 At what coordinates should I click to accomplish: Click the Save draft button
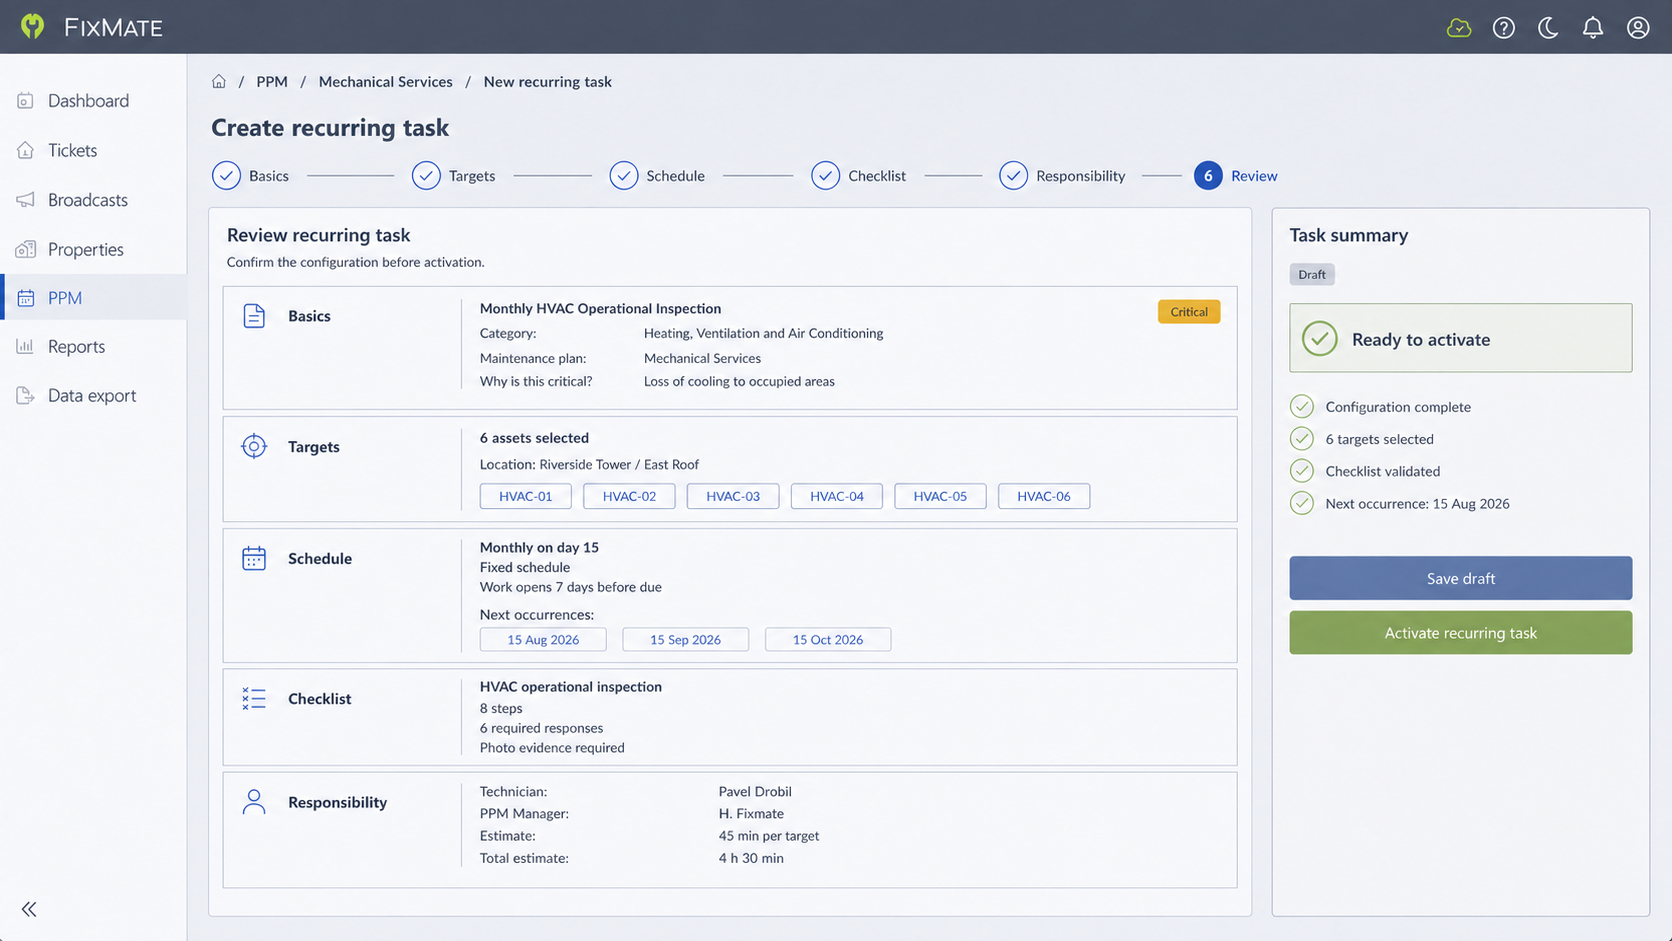pos(1461,578)
